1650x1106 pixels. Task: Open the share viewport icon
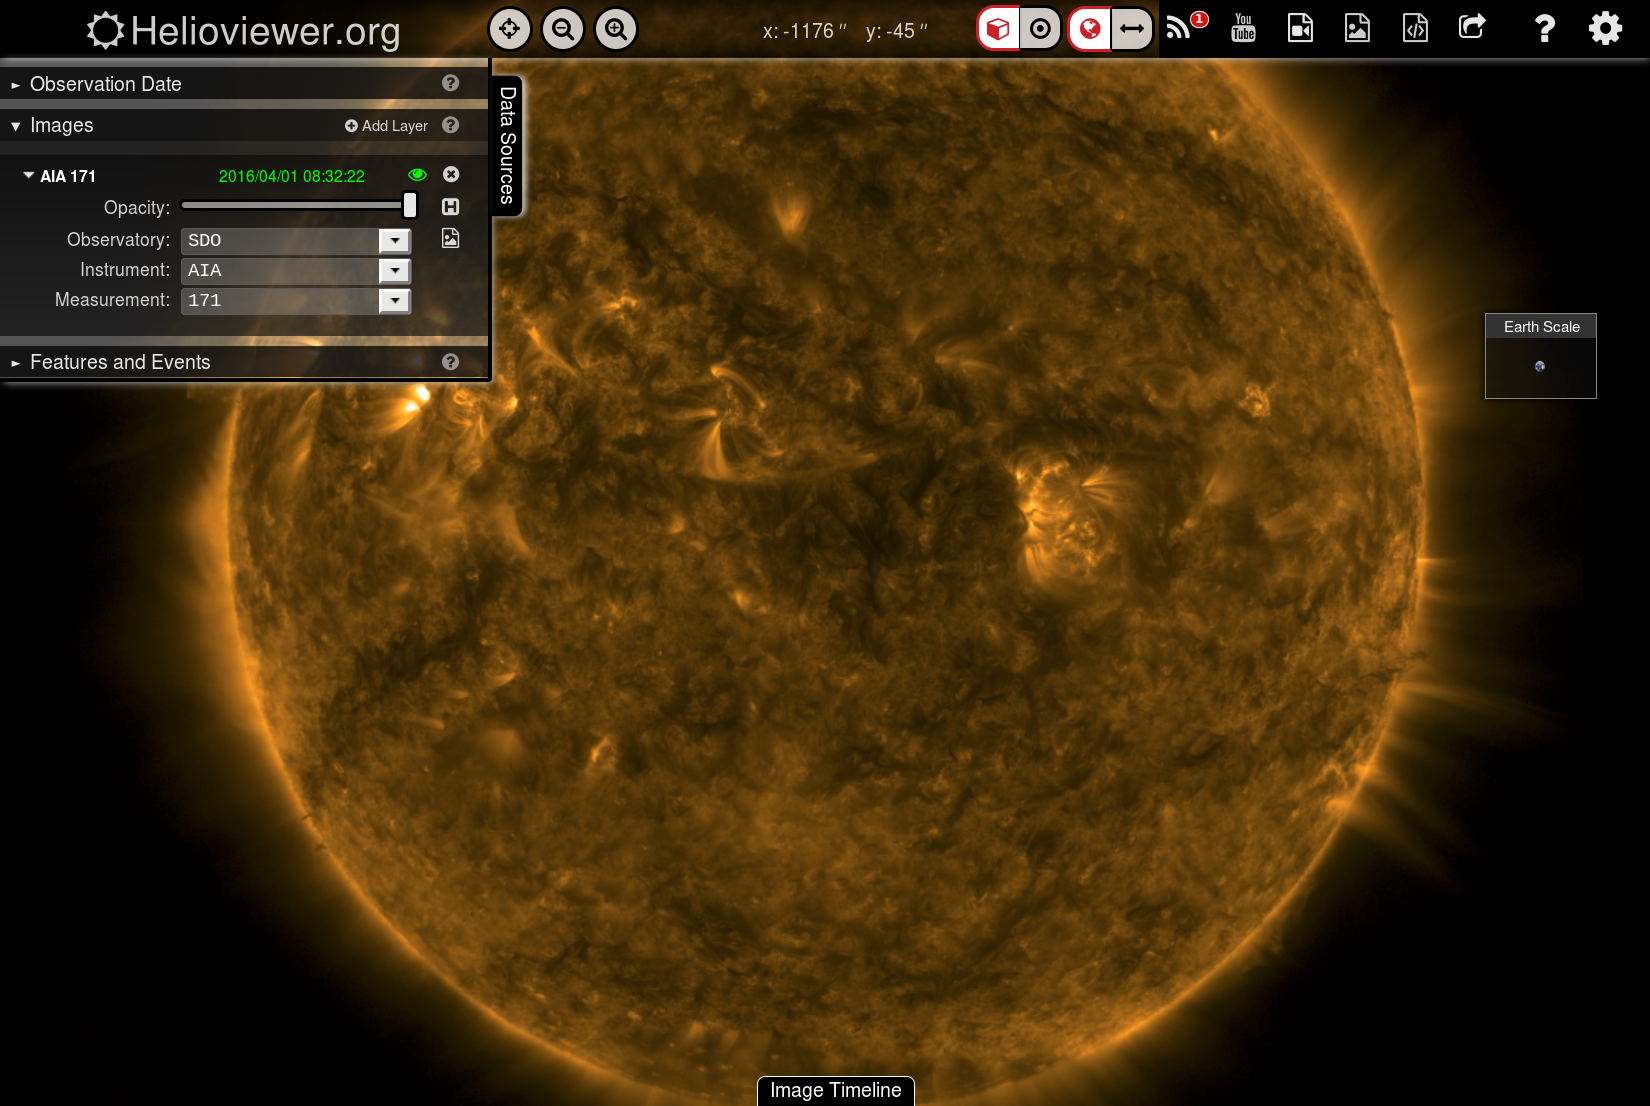[x=1472, y=27]
